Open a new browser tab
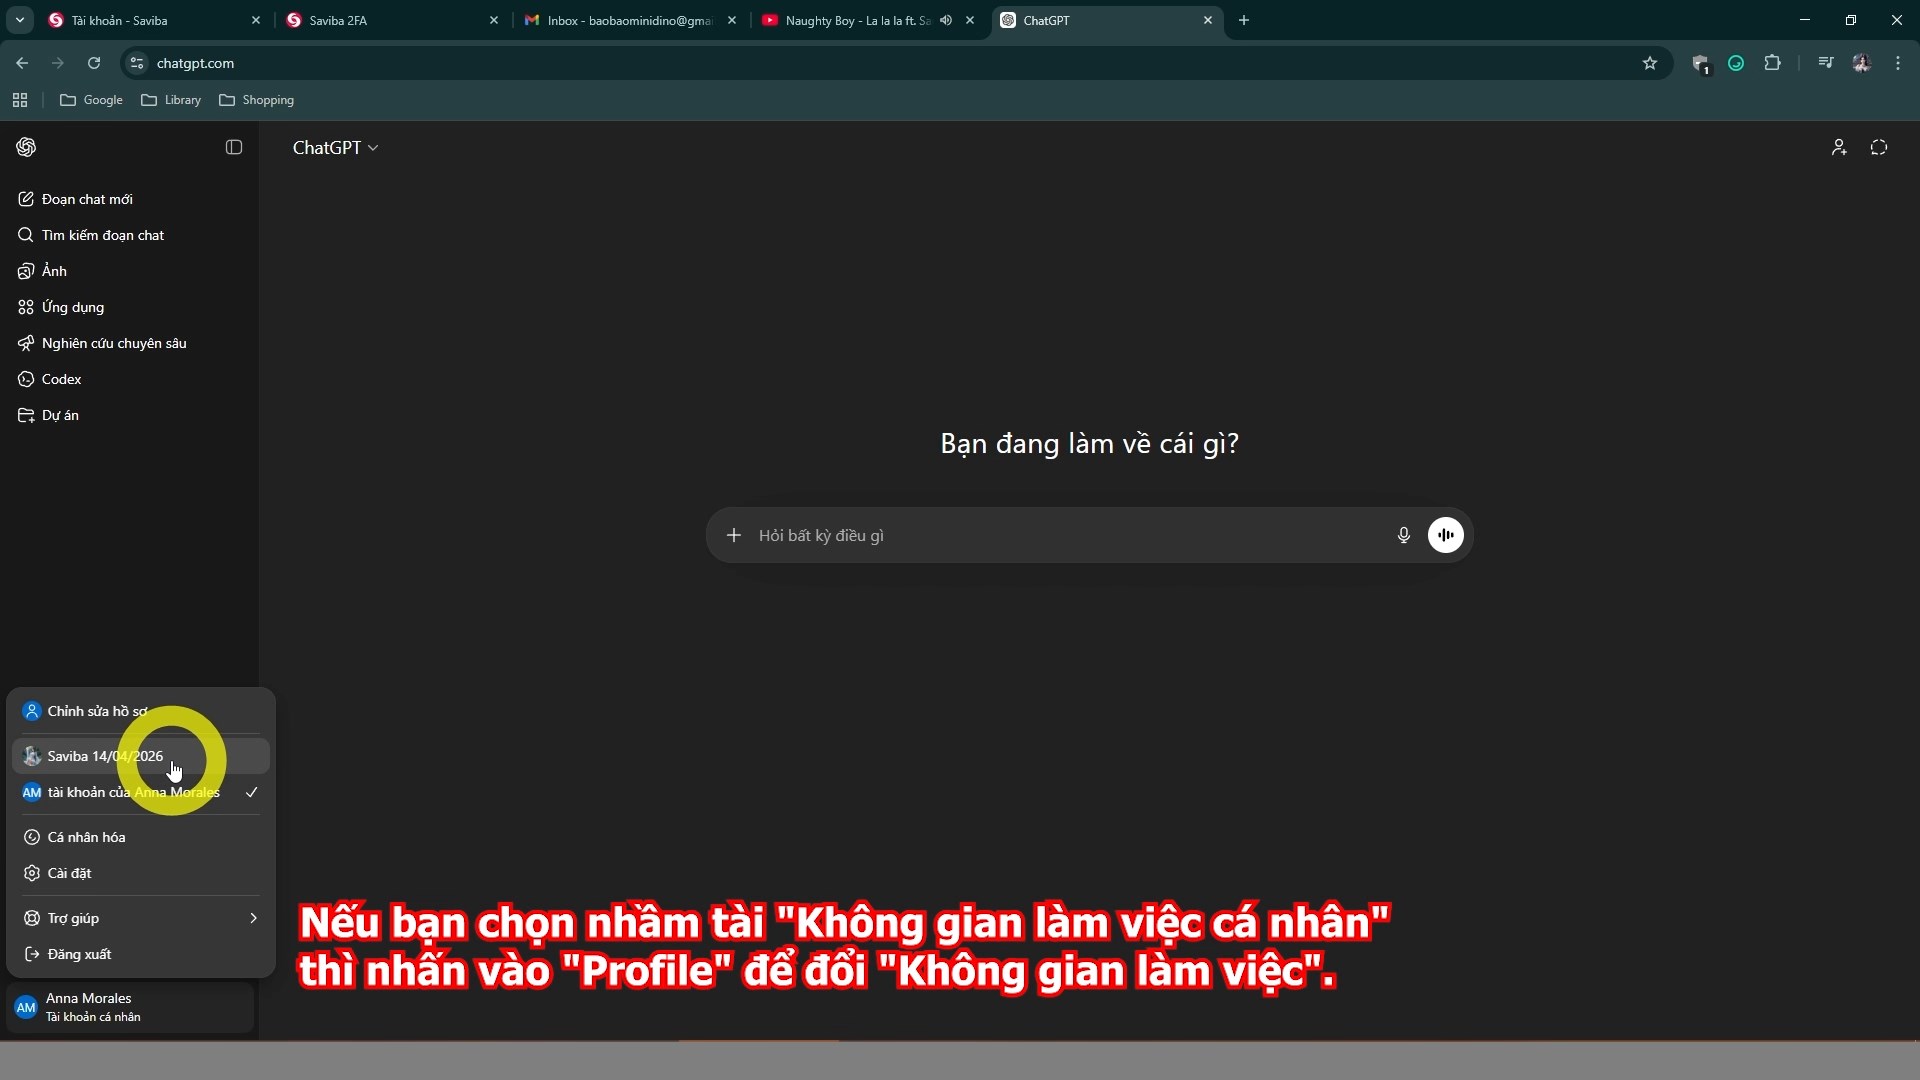Image resolution: width=1920 pixels, height=1080 pixels. coord(1244,20)
